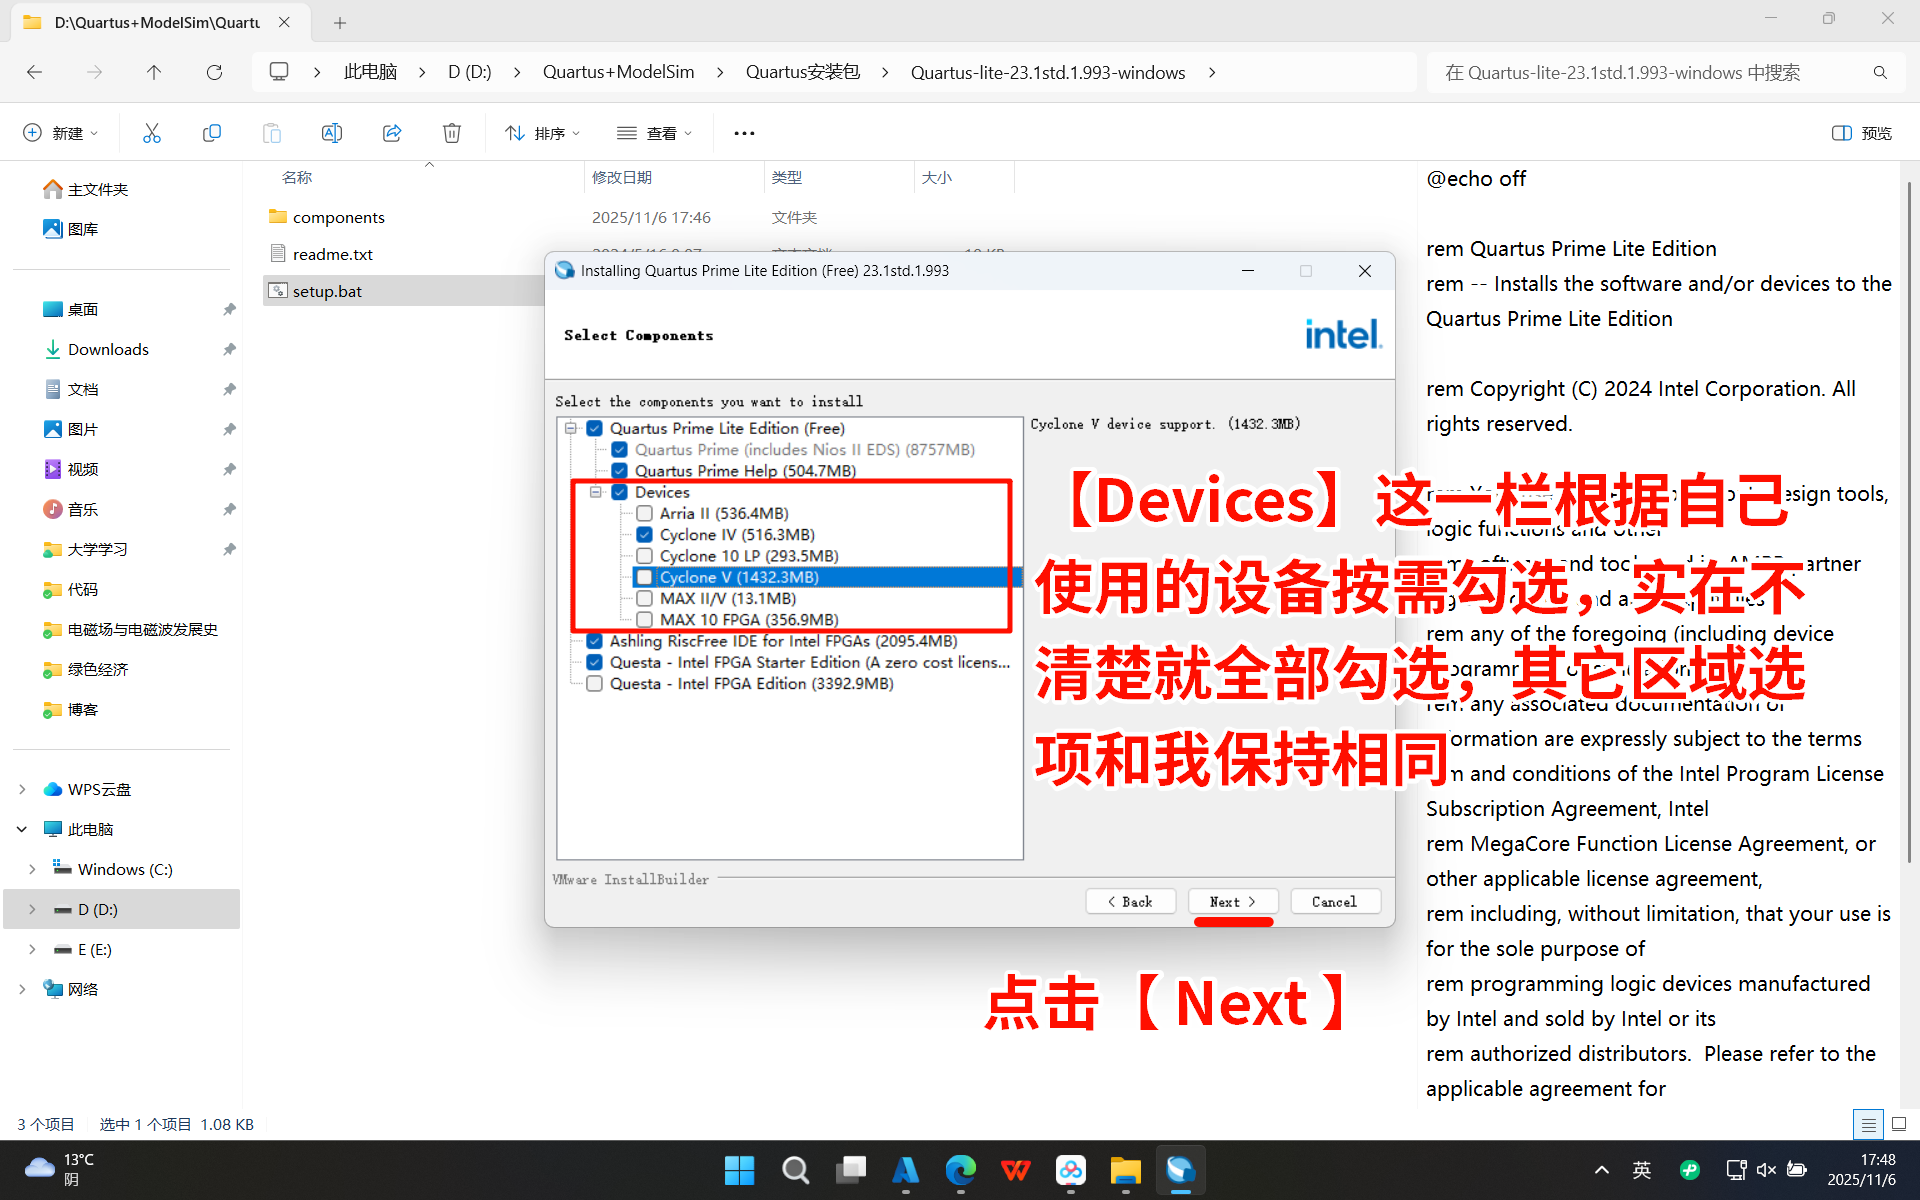1920x1200 pixels.
Task: Uncheck Ashling RiscFree IDE component
Action: point(595,641)
